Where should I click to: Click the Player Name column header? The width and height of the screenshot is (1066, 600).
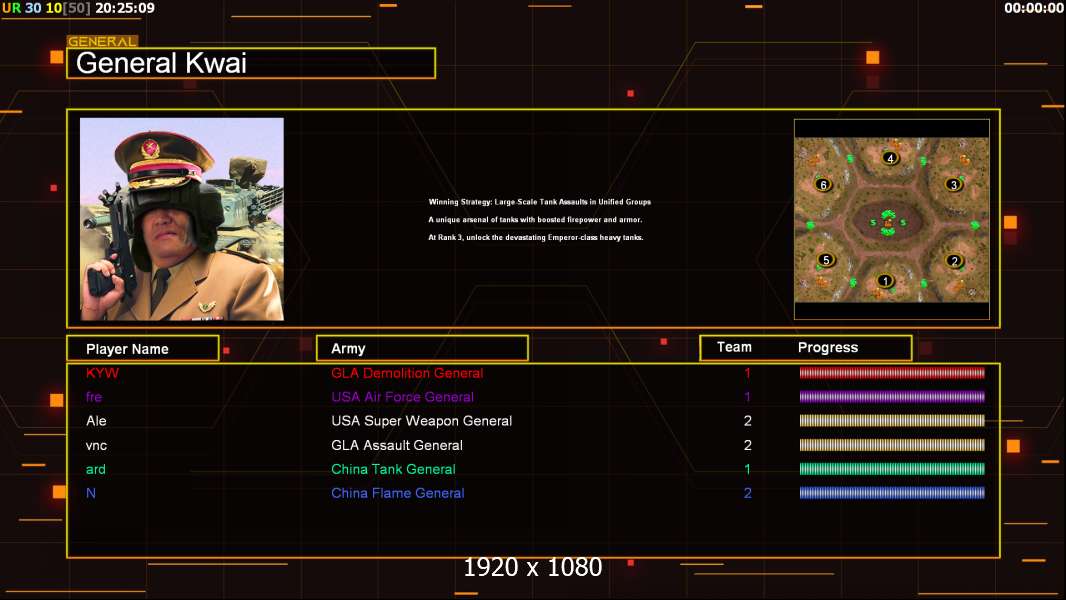(143, 349)
